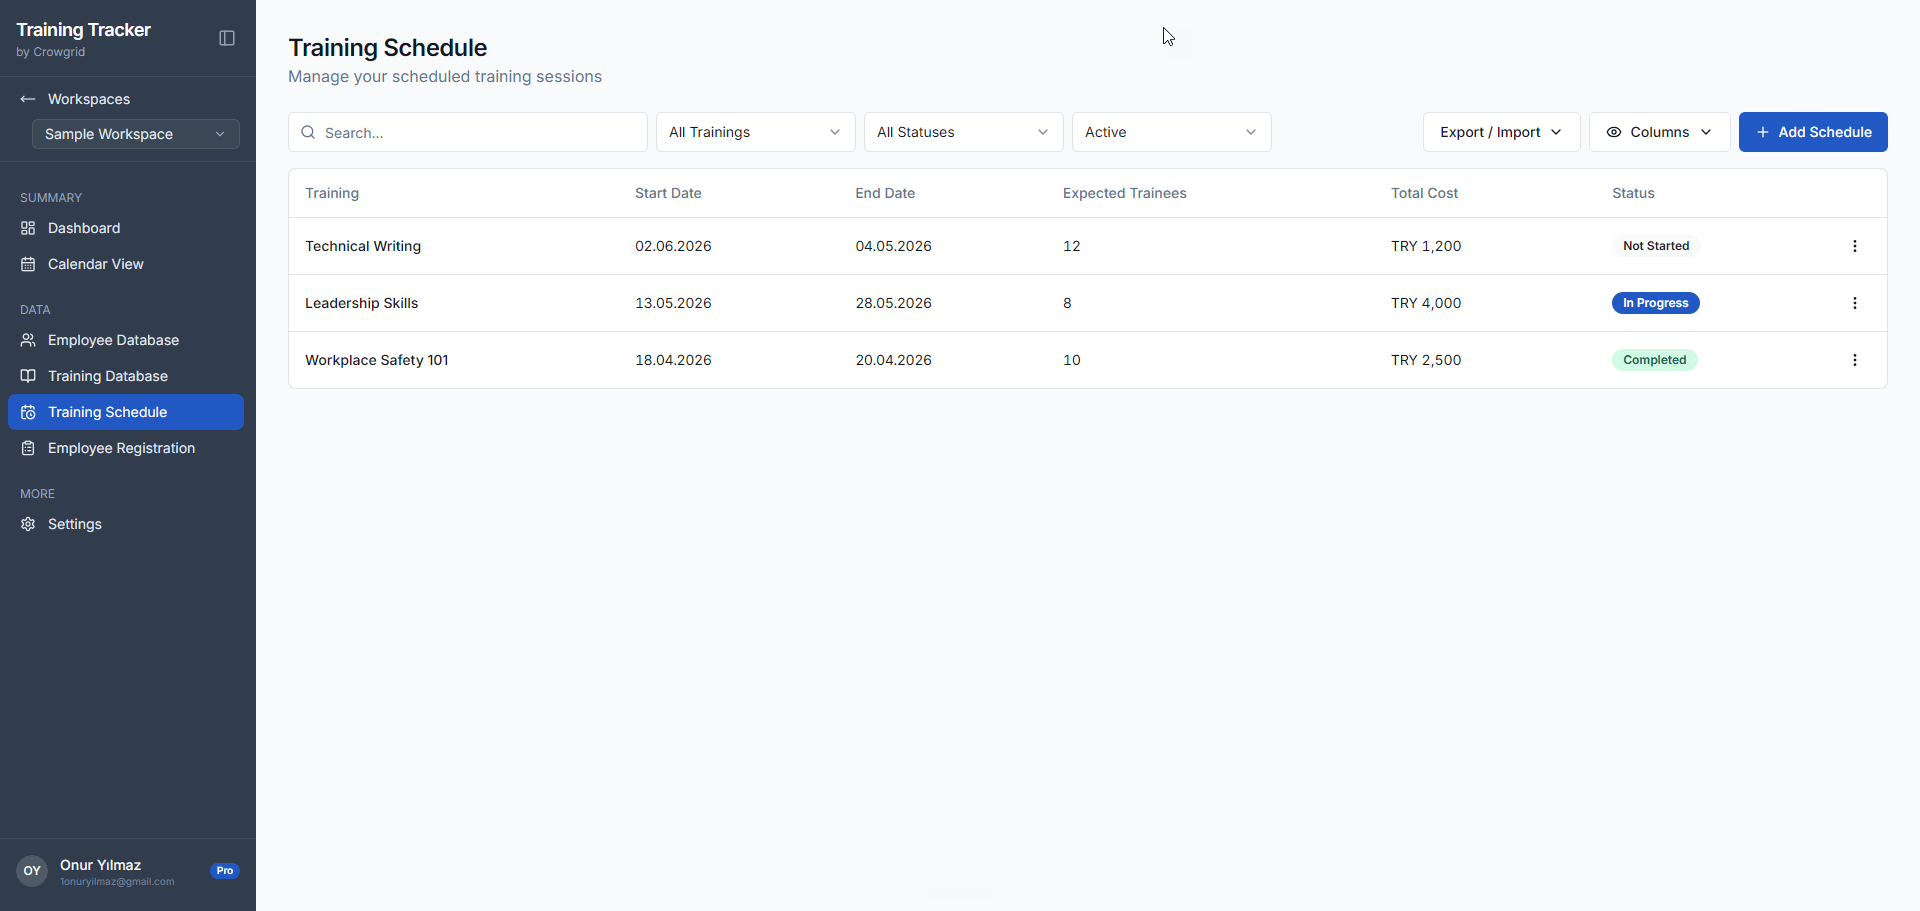This screenshot has height=911, width=1920.
Task: Click the Total Cost column header
Action: 1424,193
